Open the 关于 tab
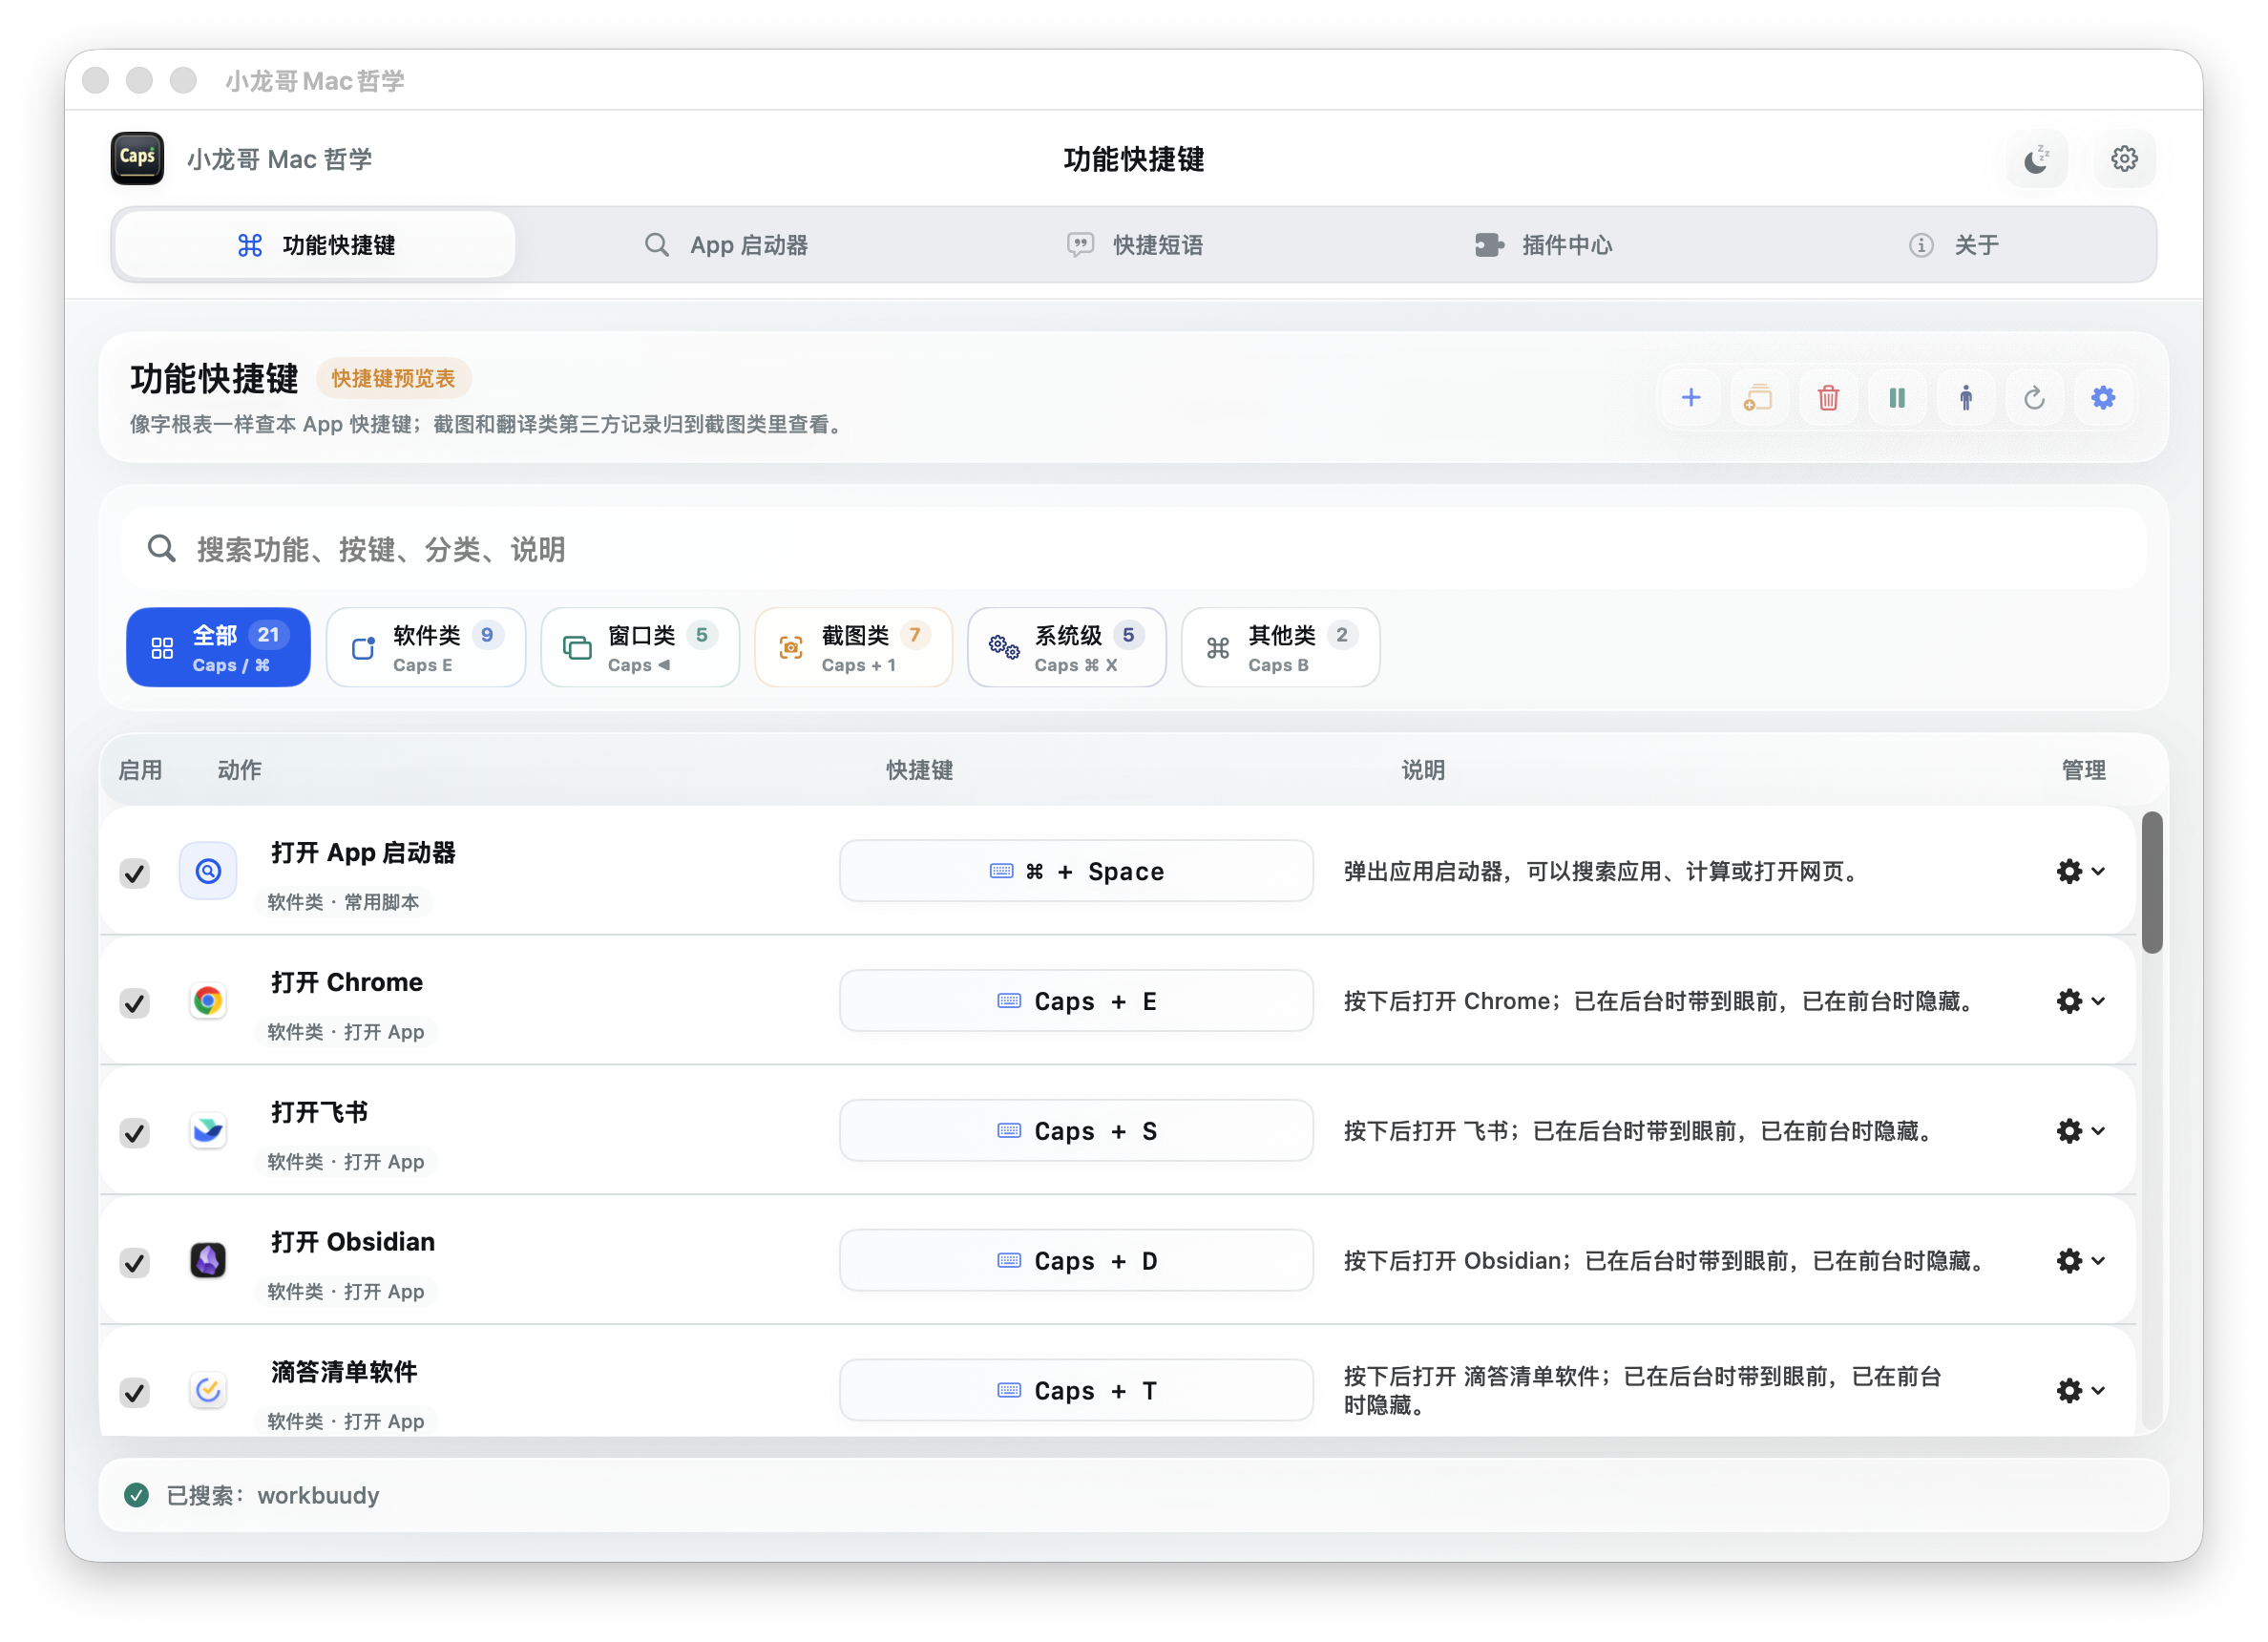The width and height of the screenshot is (2268, 1642). tap(1953, 245)
